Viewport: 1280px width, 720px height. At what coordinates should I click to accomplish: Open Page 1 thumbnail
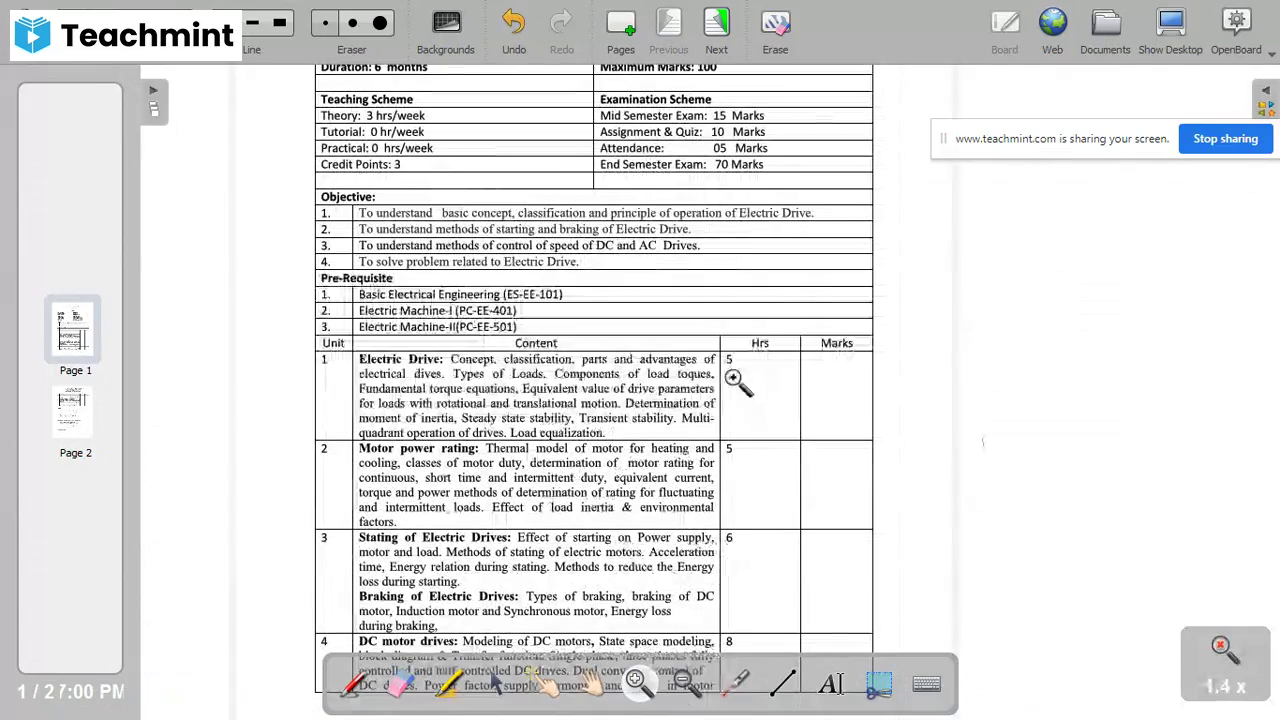click(72, 330)
